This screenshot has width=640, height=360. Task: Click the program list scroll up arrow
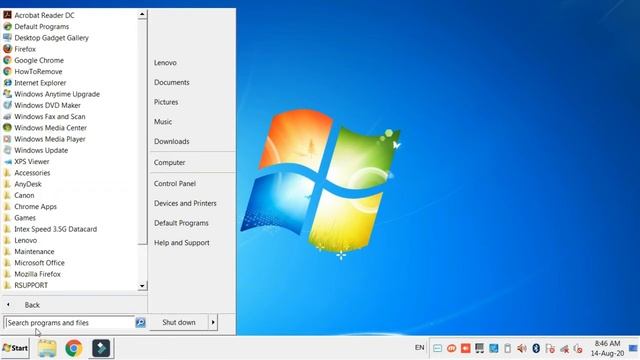pos(142,15)
